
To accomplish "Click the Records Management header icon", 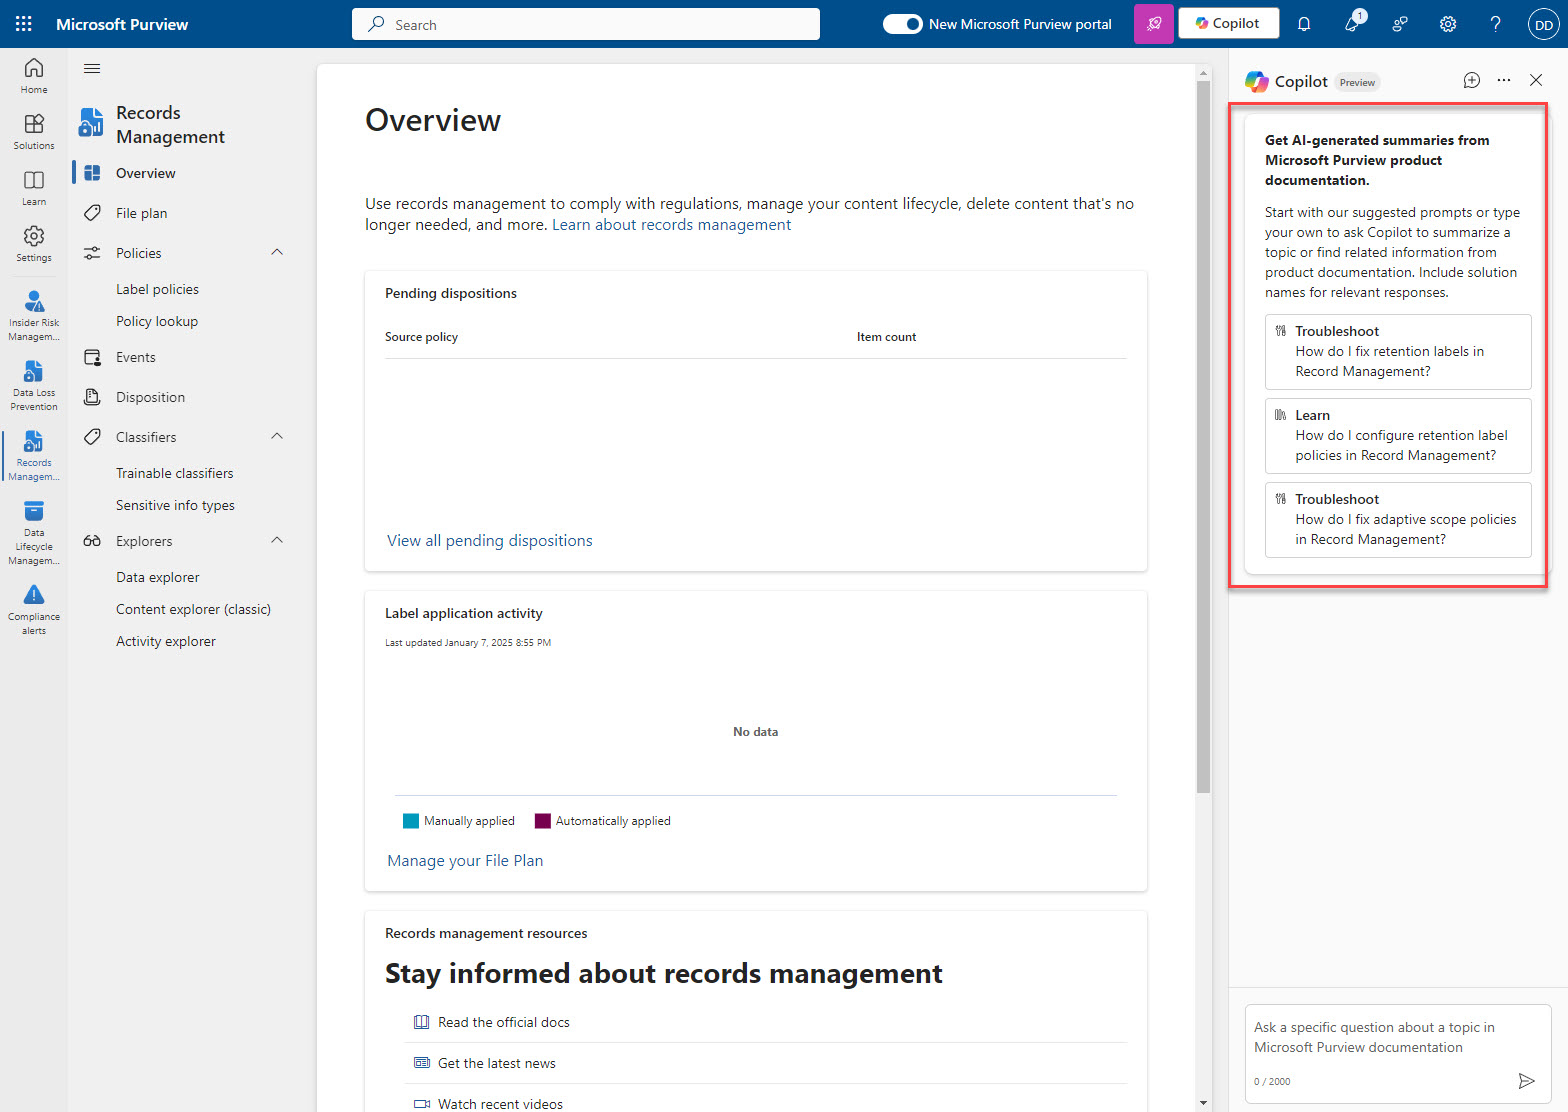I will 91,122.
